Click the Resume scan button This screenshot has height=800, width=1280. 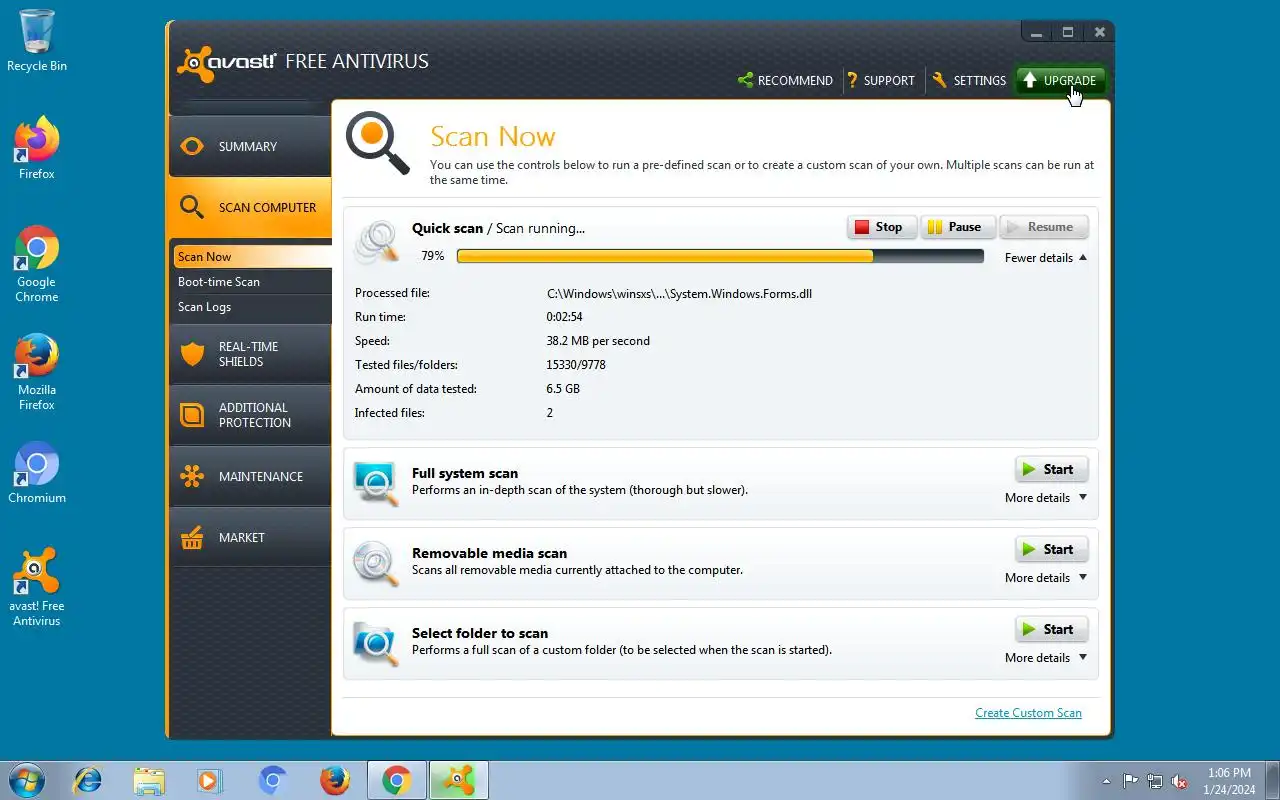click(1043, 227)
